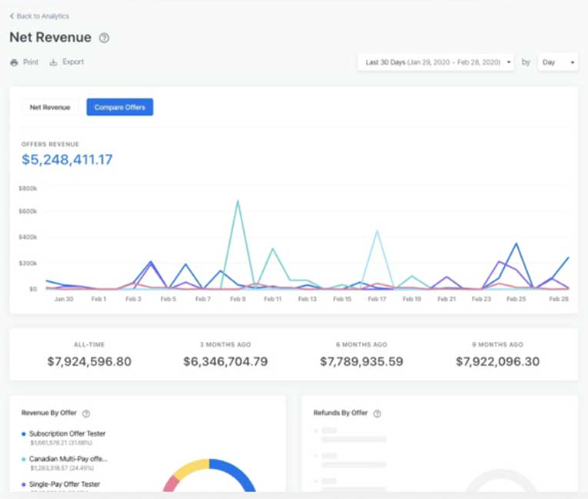The image size is (588, 499).
Task: Click the Feb 9 x-axis label
Action: (238, 299)
